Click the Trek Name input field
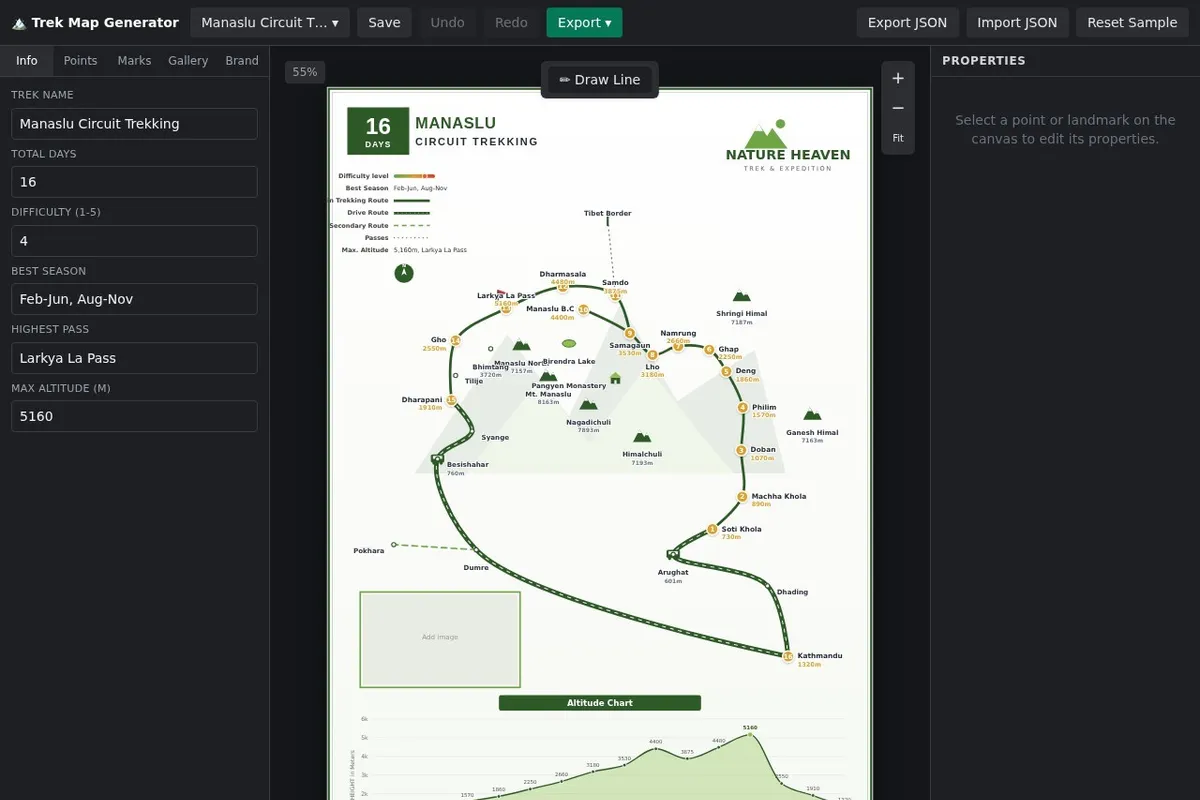The image size is (1200, 800). point(134,124)
